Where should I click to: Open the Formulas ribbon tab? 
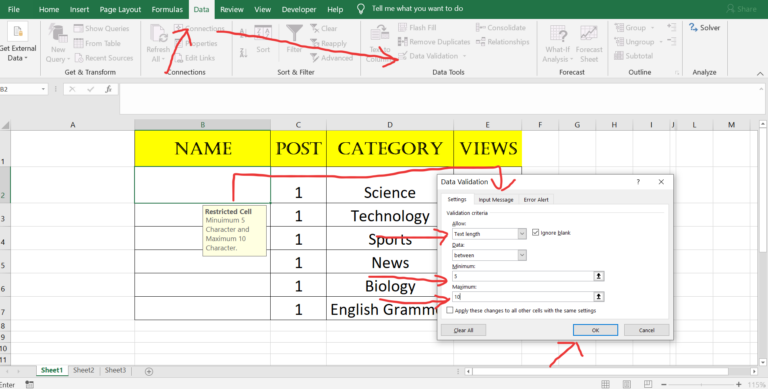tap(167, 9)
